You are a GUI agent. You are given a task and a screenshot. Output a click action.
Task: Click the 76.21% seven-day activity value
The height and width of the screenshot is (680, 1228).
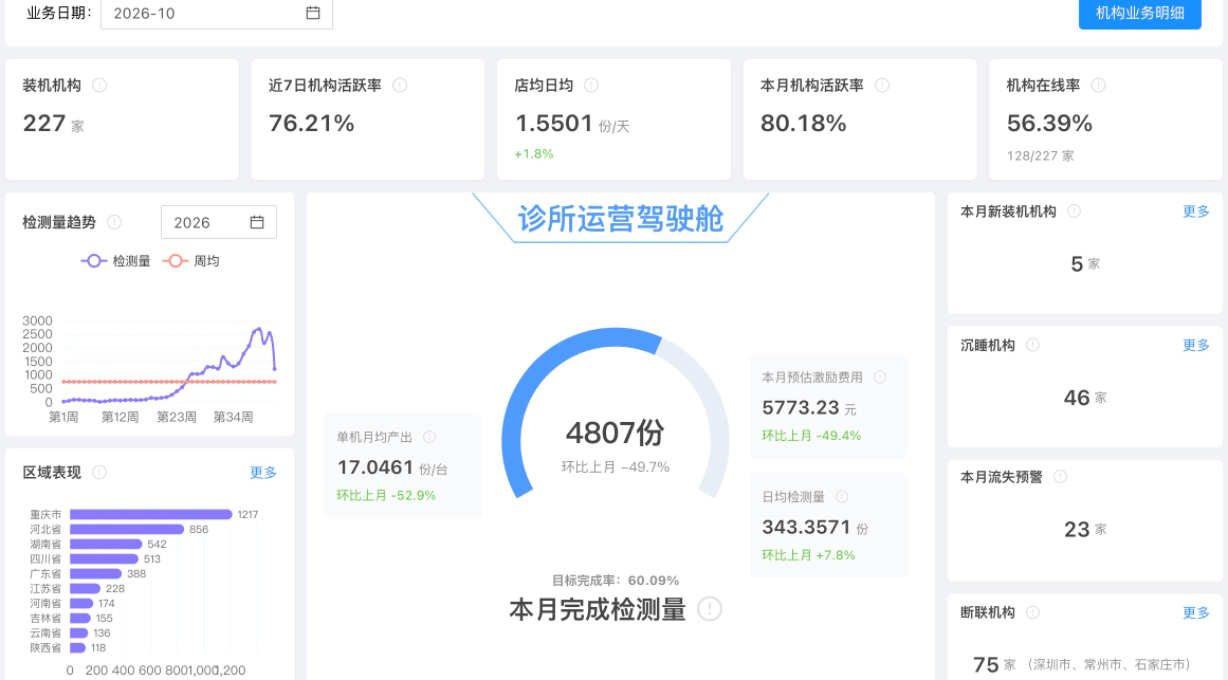(312, 123)
